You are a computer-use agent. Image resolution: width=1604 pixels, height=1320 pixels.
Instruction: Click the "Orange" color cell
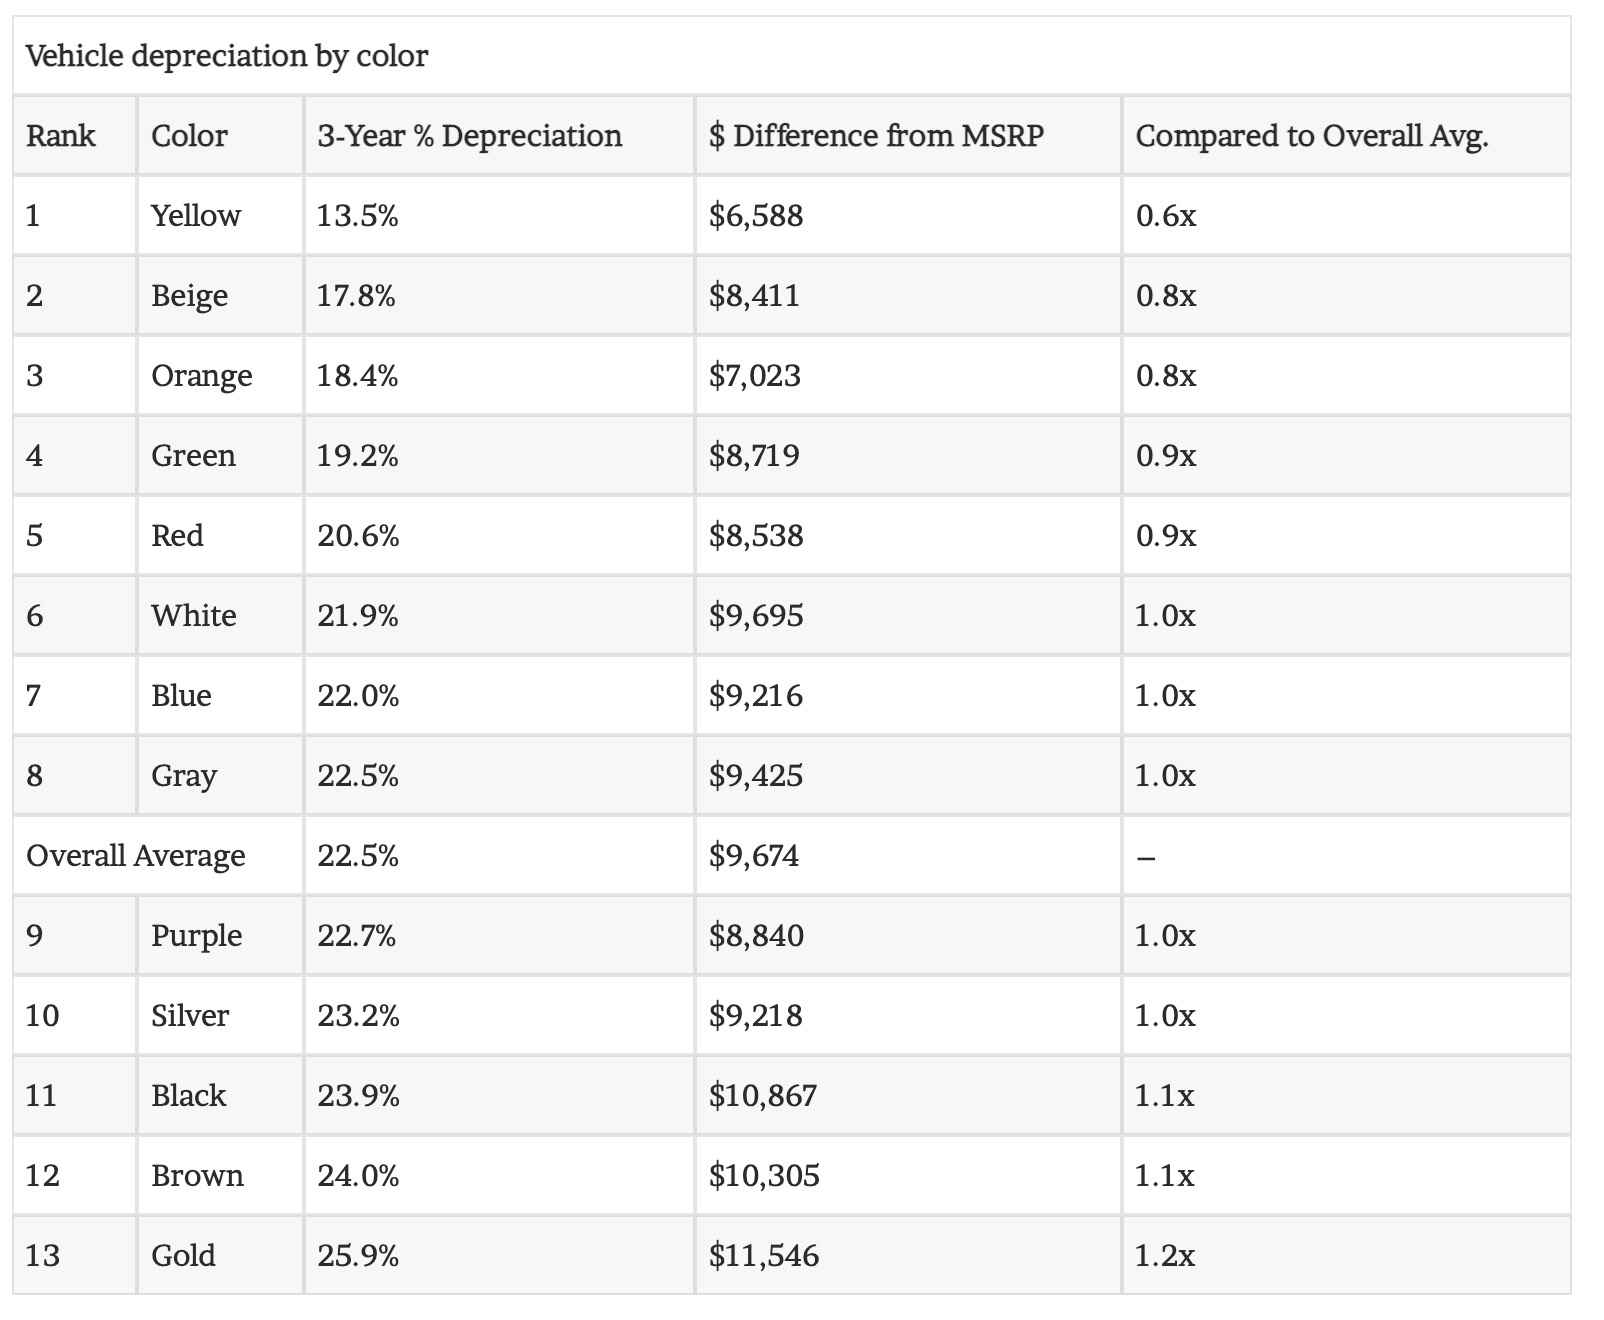point(202,376)
